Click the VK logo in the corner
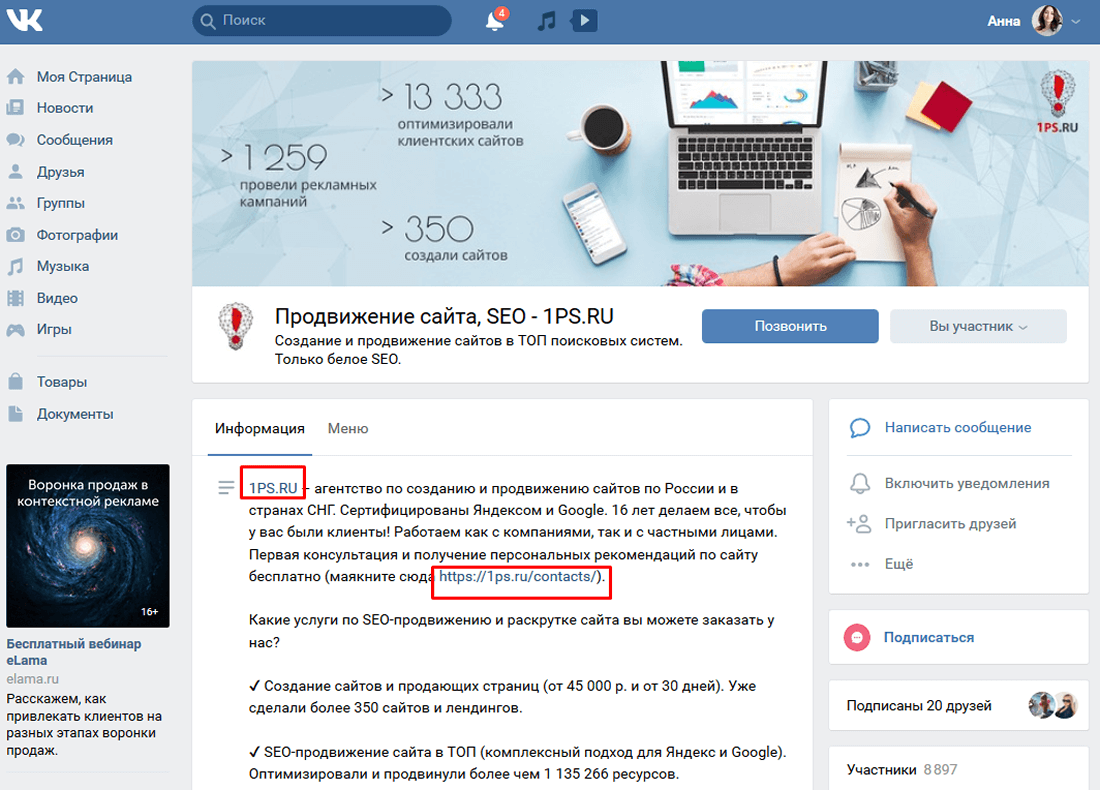The height and width of the screenshot is (790, 1100). (x=24, y=19)
